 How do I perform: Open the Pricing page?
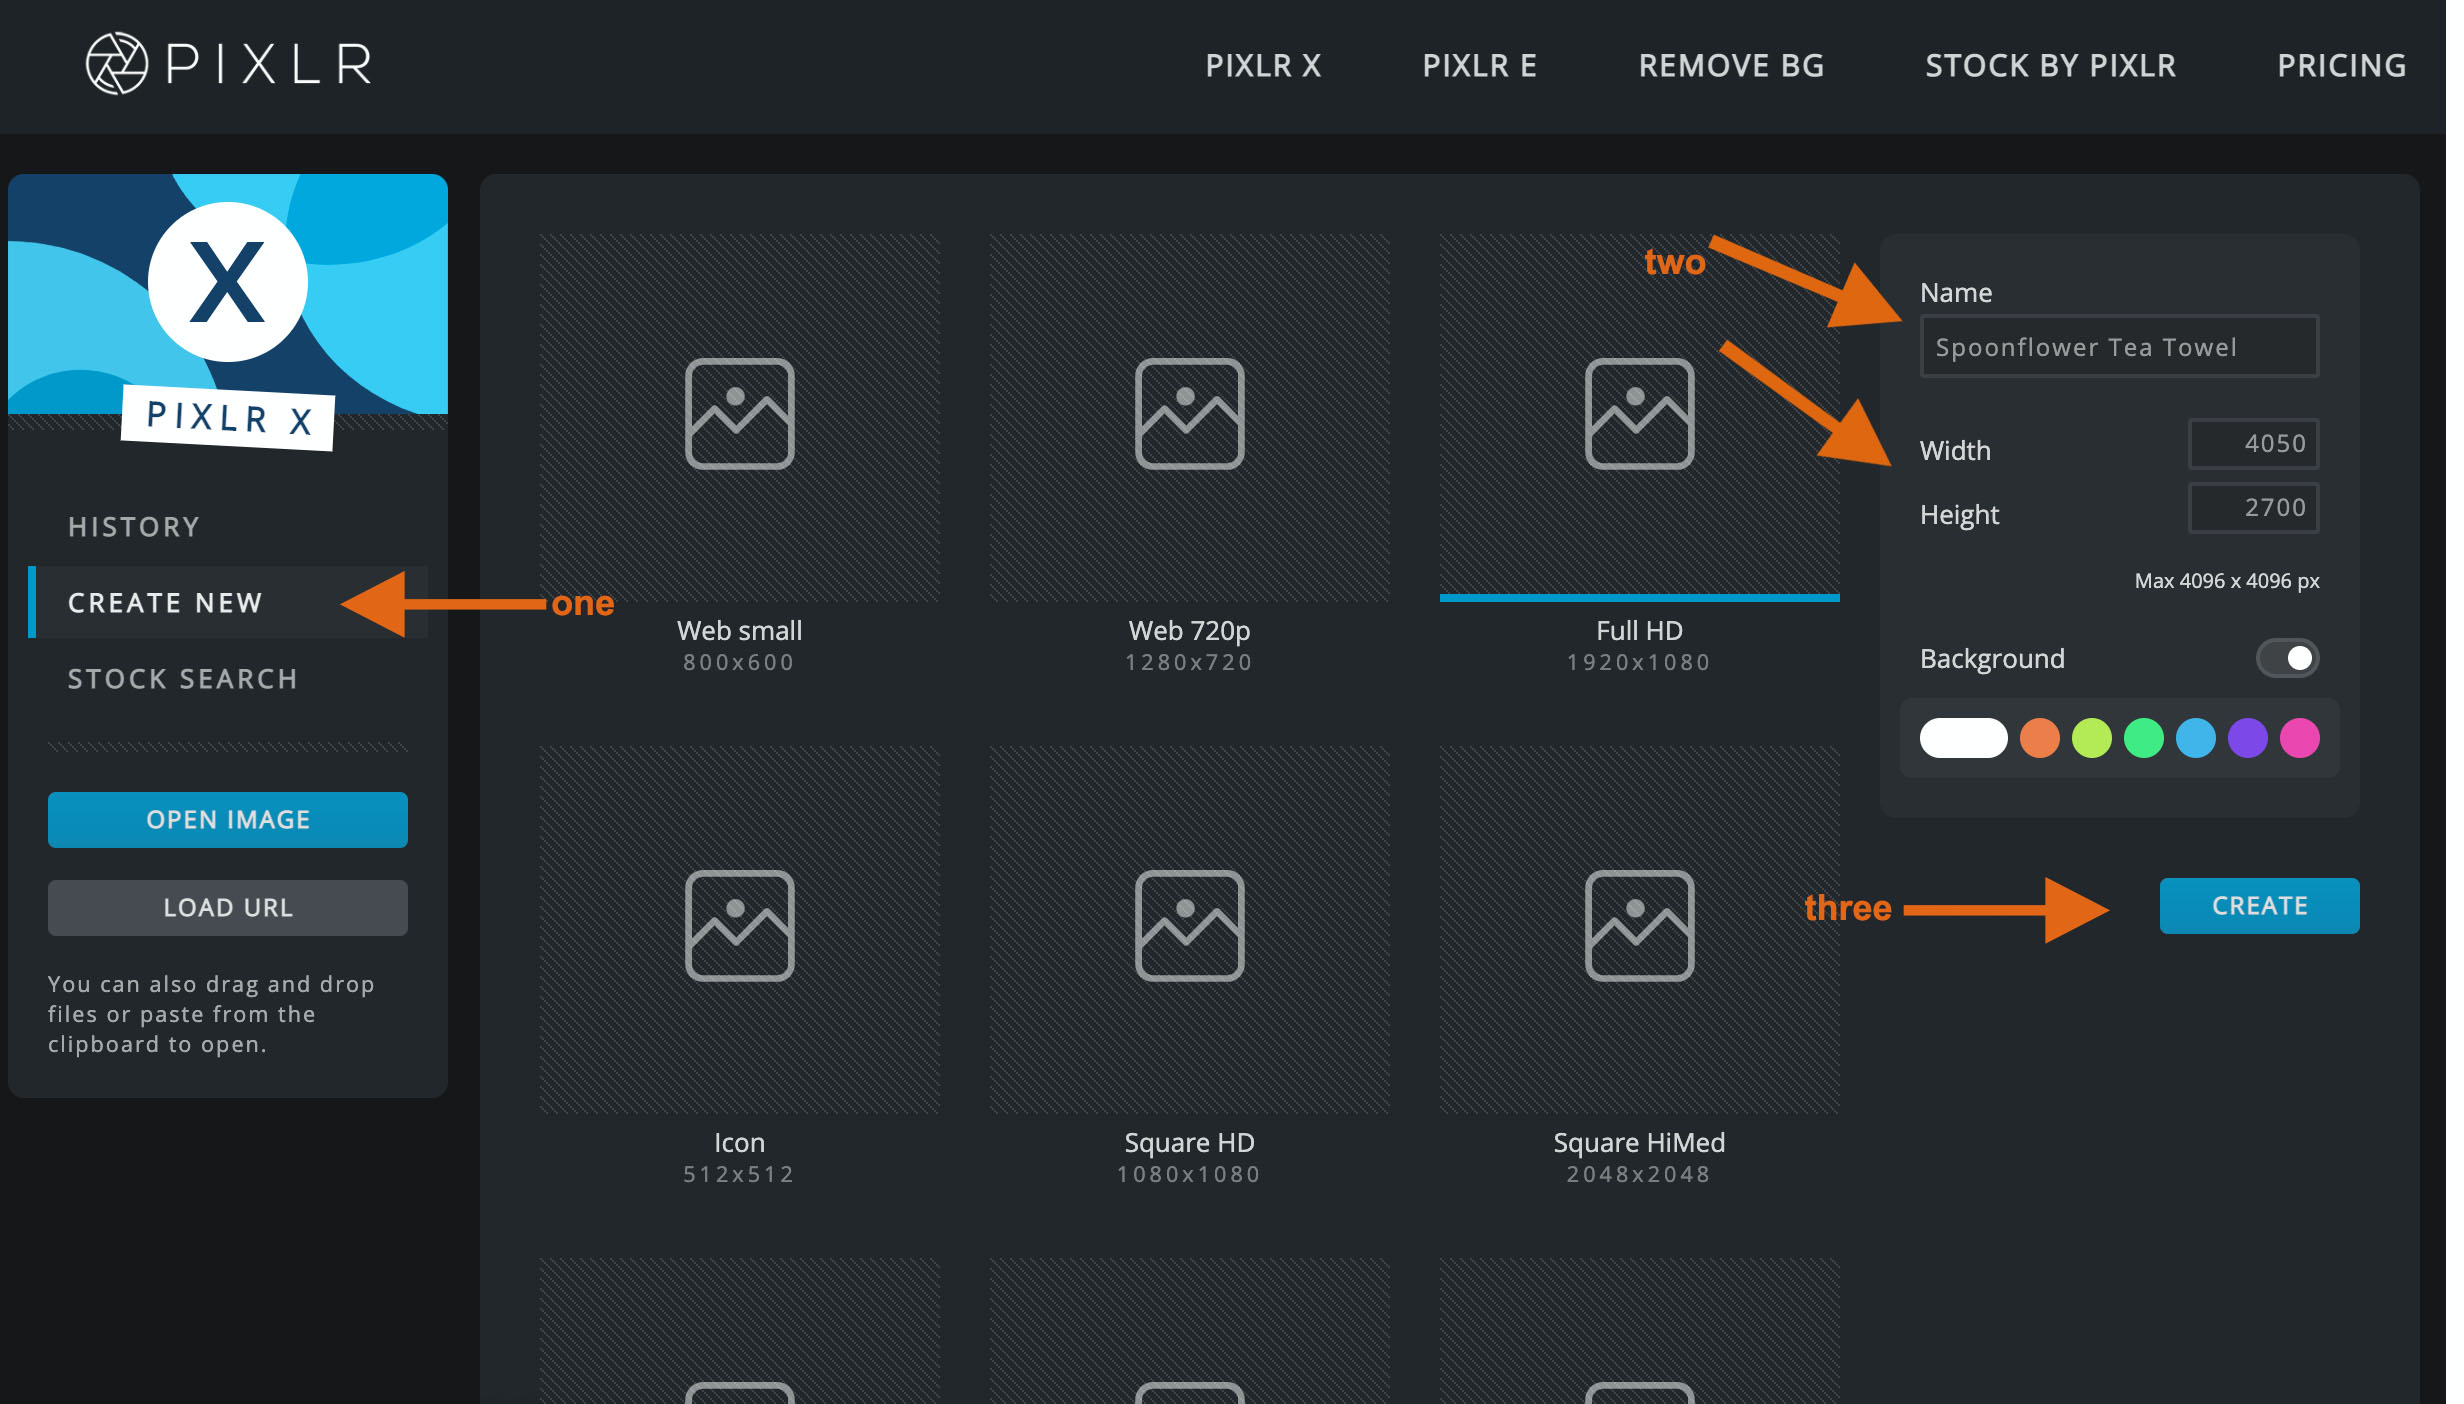(x=2341, y=66)
